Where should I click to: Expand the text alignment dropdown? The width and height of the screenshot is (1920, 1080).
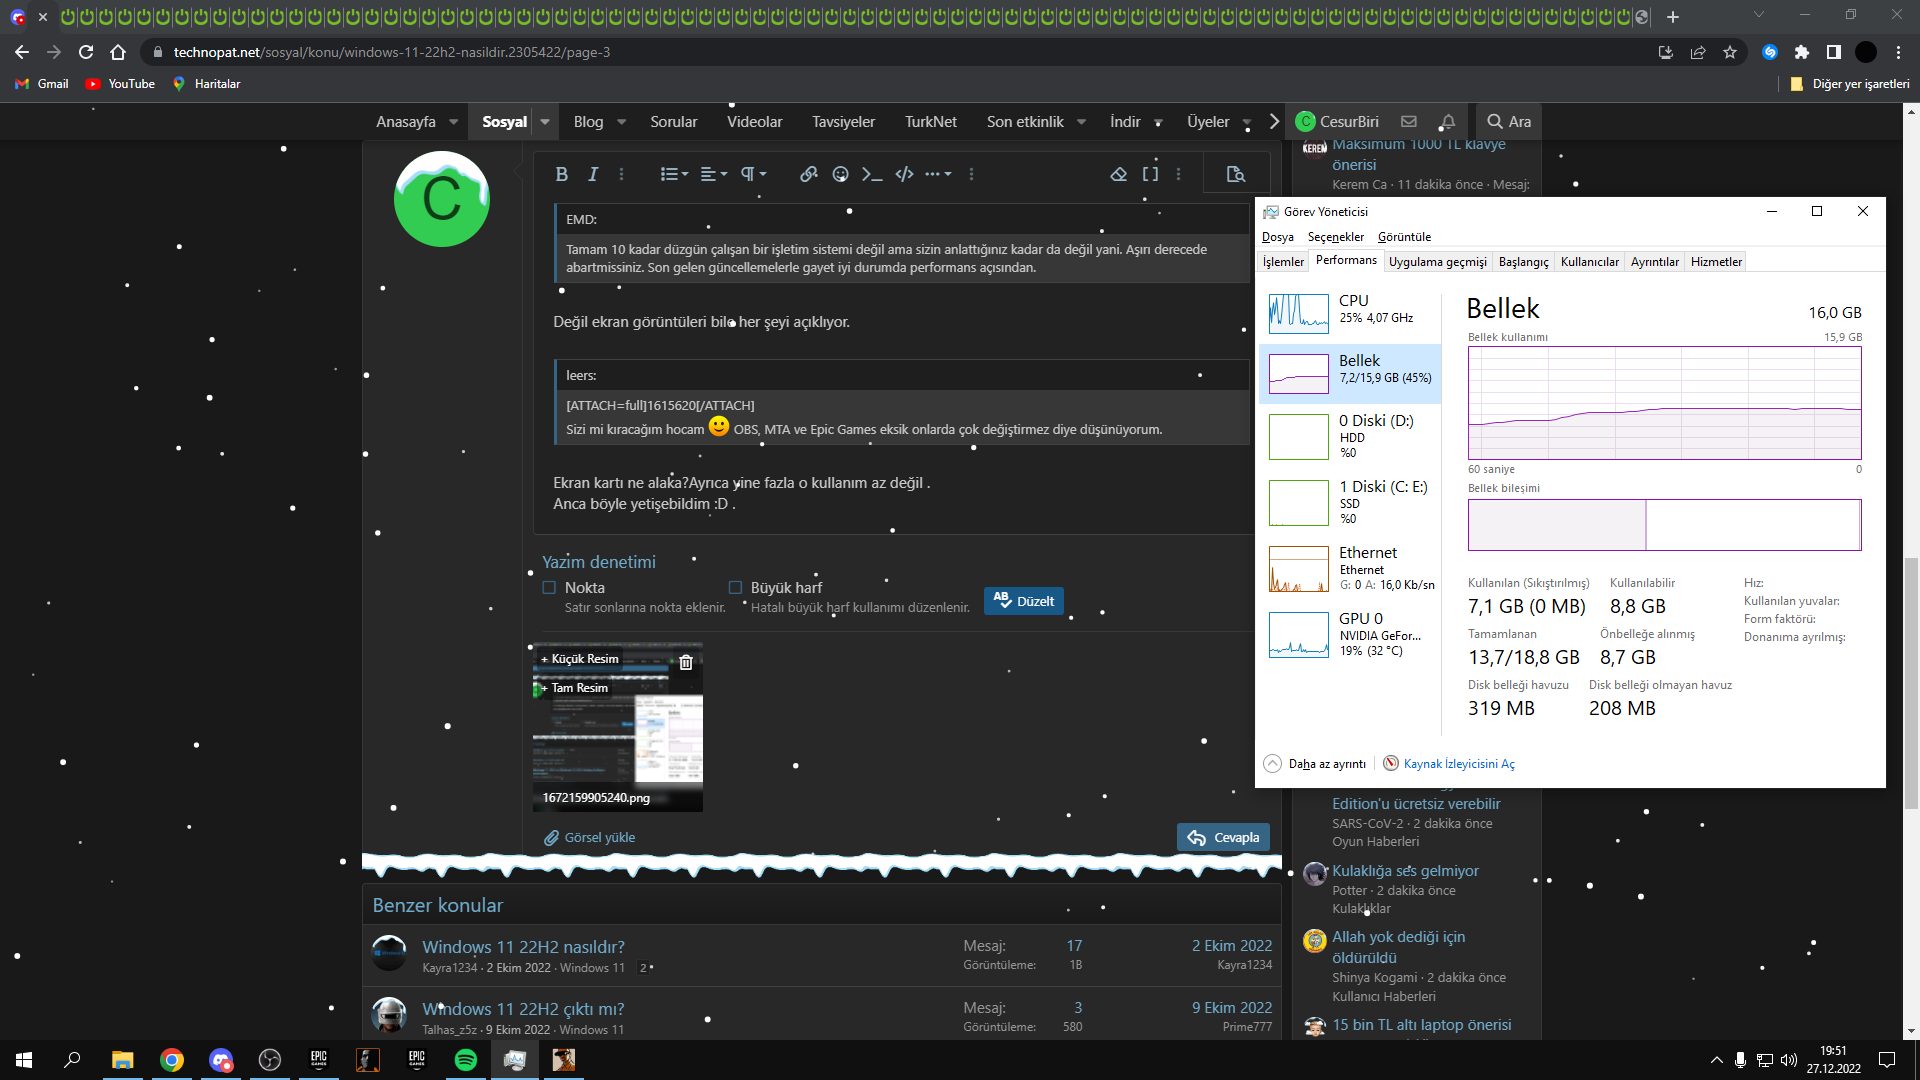click(x=713, y=174)
